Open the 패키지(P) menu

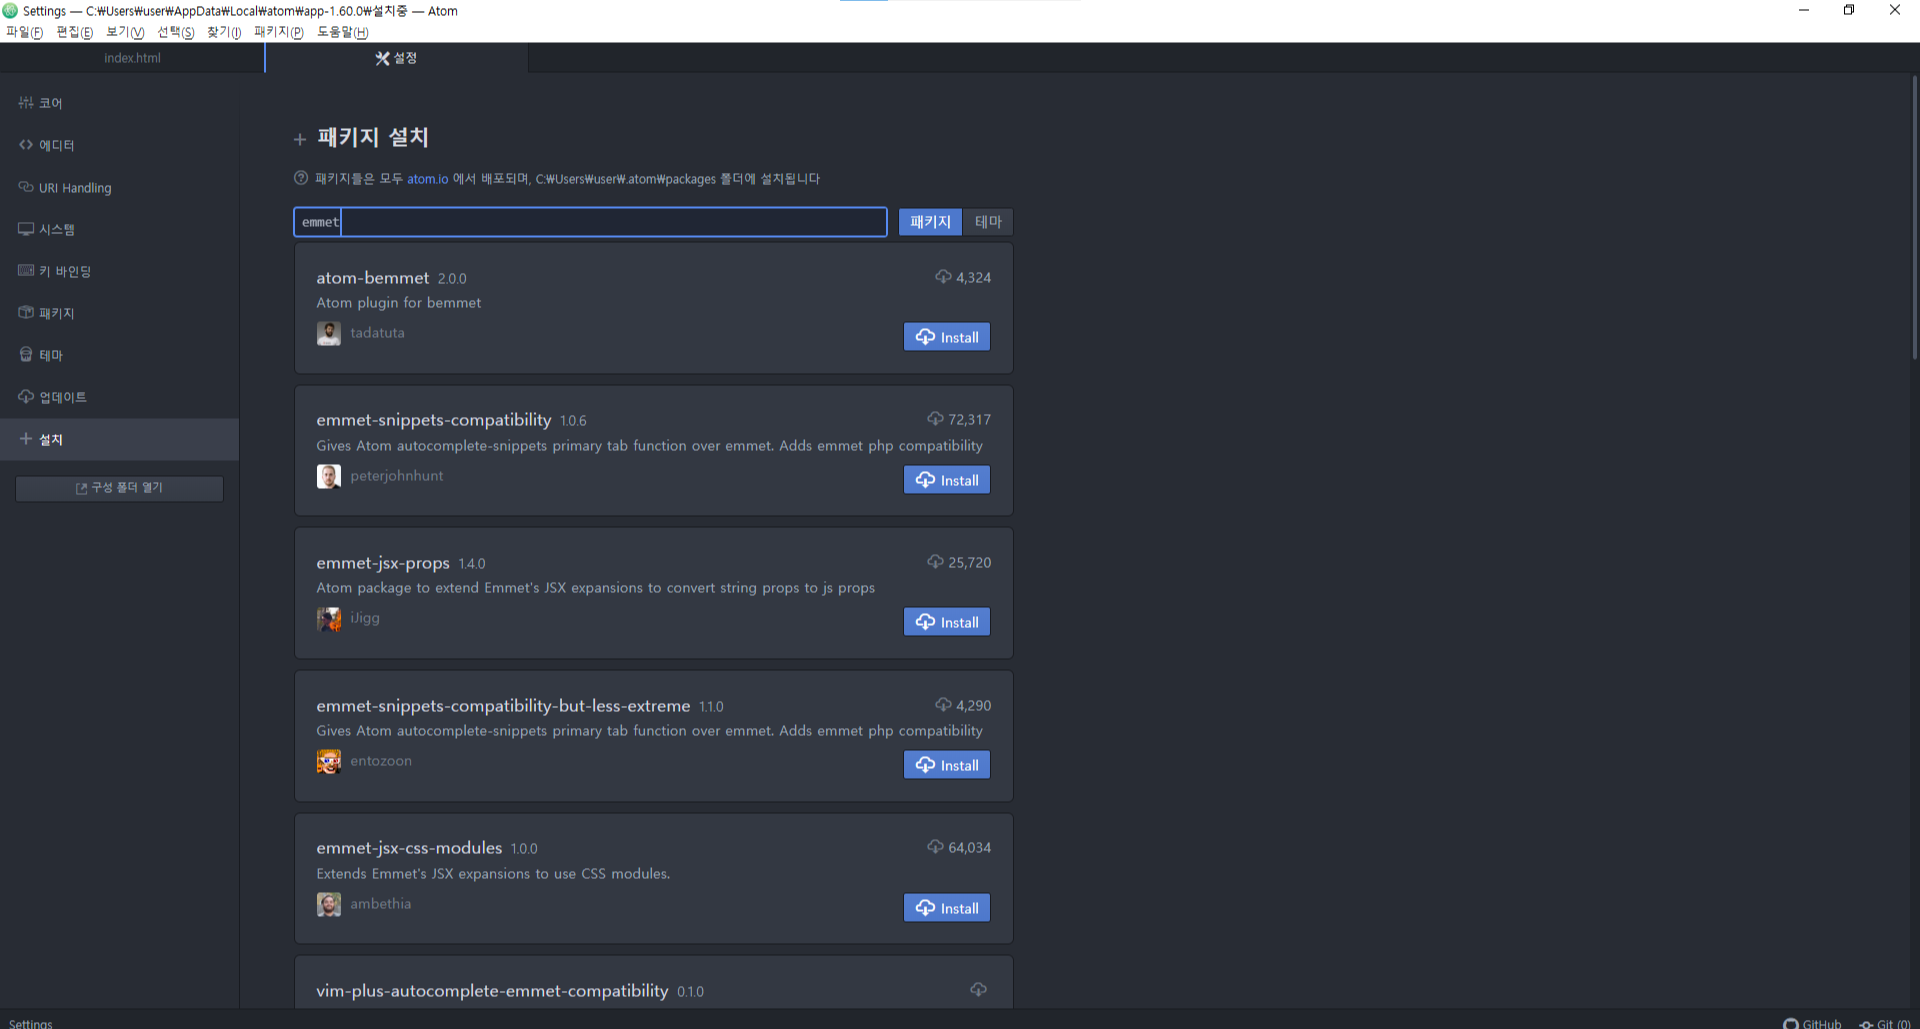click(278, 32)
